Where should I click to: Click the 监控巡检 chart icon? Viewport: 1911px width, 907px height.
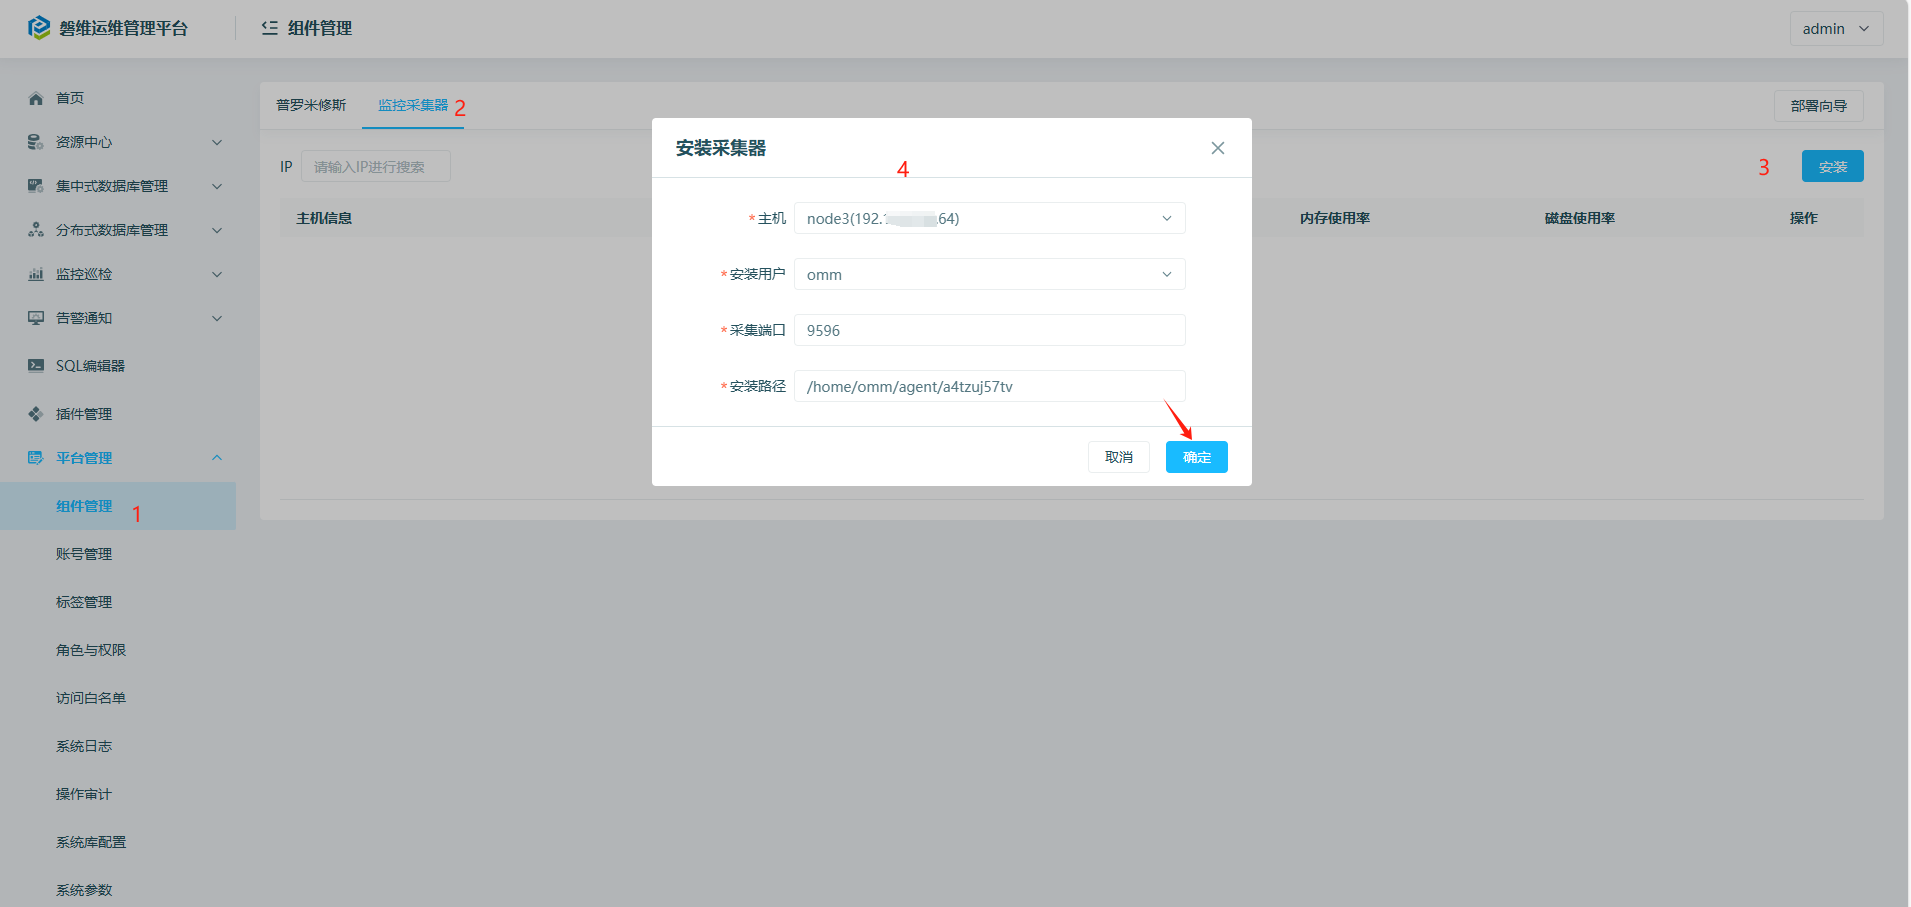tap(36, 274)
